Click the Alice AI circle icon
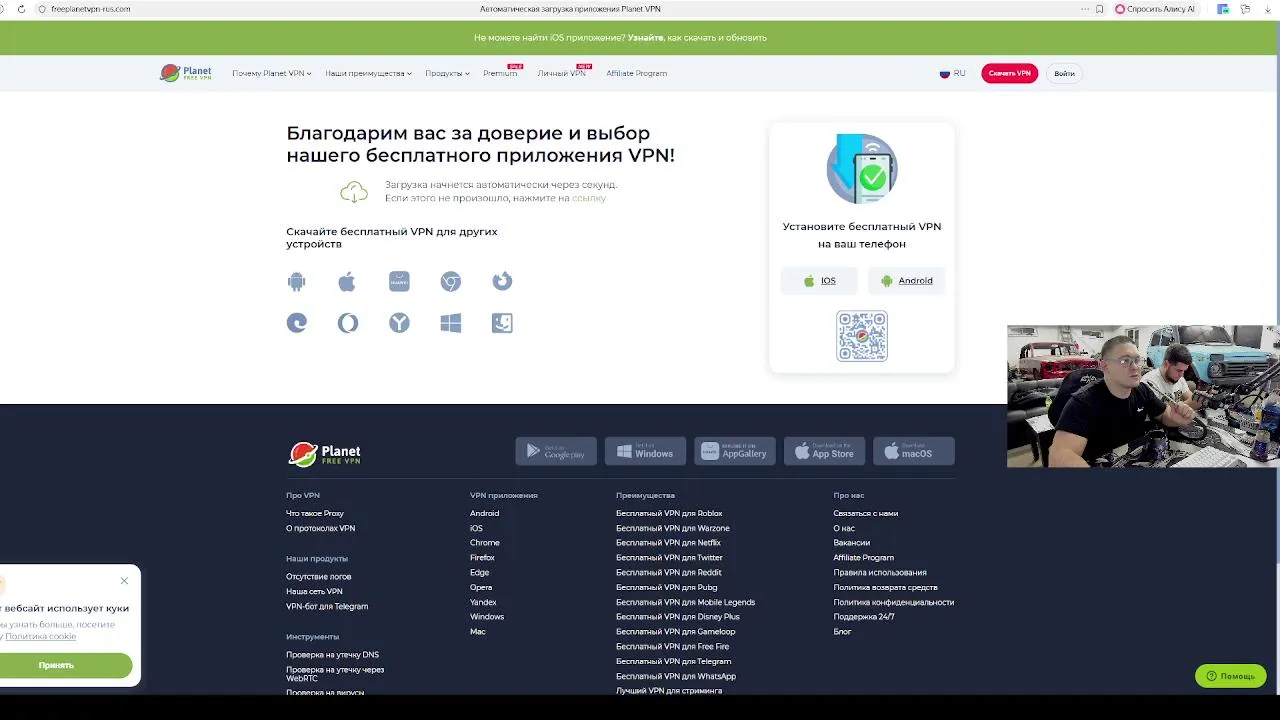1280x720 pixels. coord(1120,9)
